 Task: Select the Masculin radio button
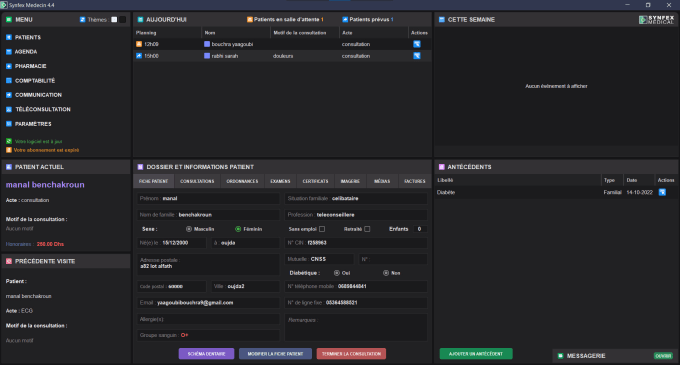189,229
